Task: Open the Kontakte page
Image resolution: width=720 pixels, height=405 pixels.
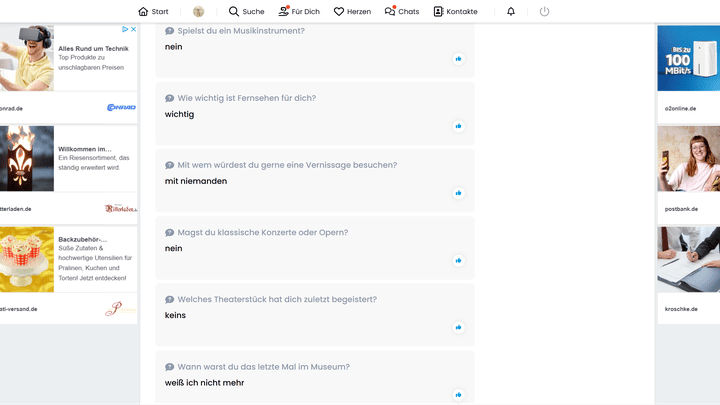Action: pyautogui.click(x=455, y=12)
